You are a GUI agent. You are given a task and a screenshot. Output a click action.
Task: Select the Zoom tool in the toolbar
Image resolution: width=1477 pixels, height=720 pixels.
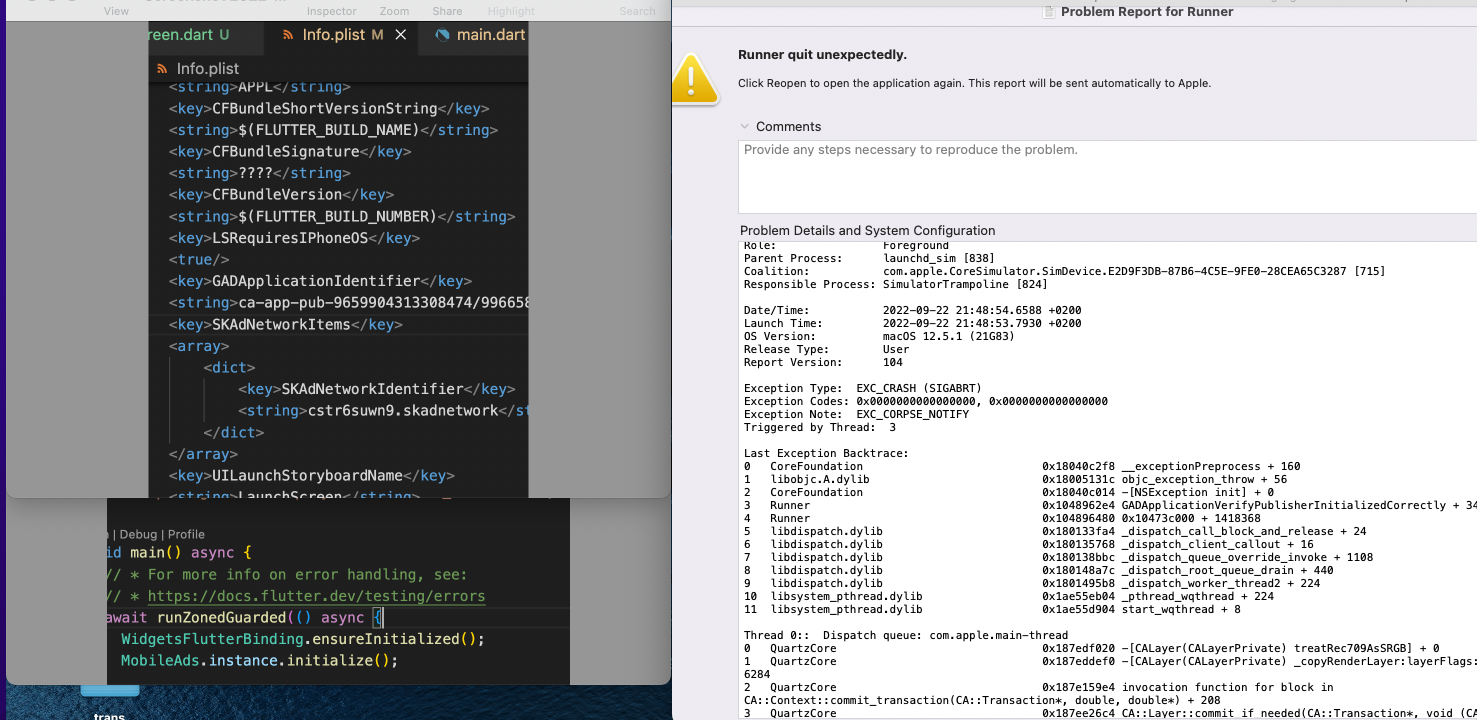(x=393, y=11)
